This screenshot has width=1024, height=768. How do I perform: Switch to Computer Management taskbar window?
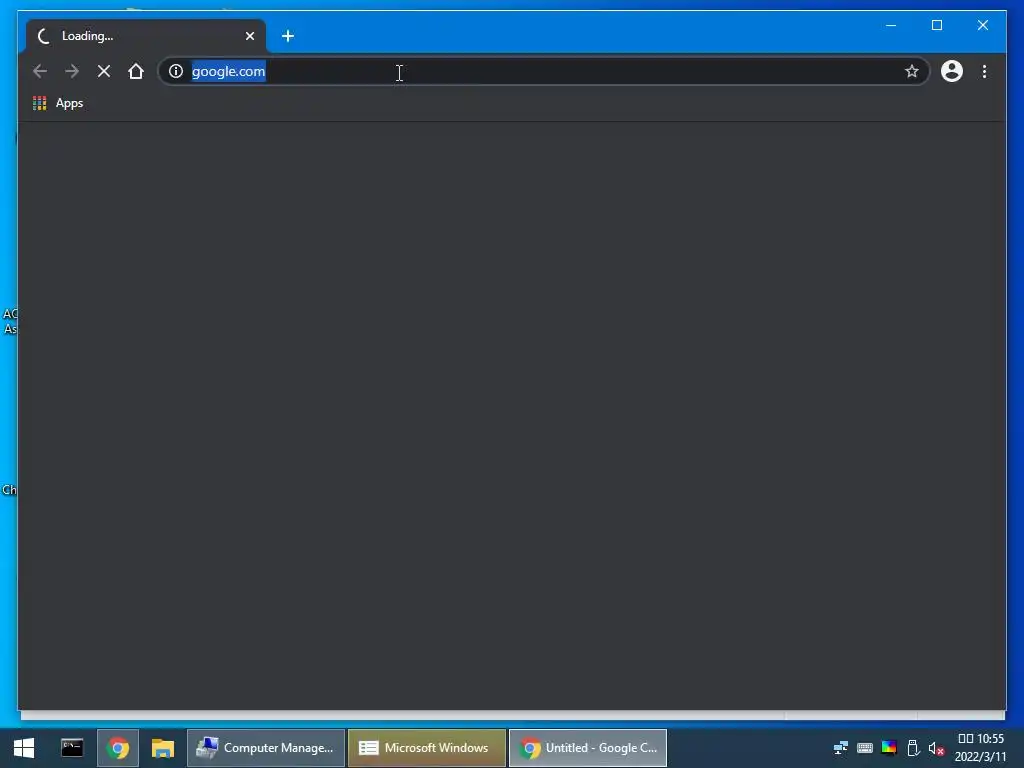(266, 748)
